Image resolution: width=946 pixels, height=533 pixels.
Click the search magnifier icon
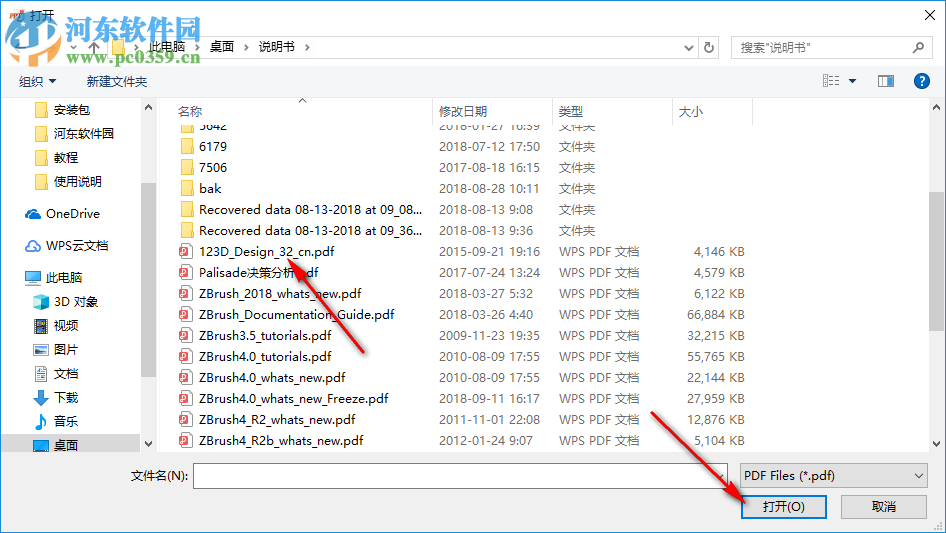(x=918, y=47)
